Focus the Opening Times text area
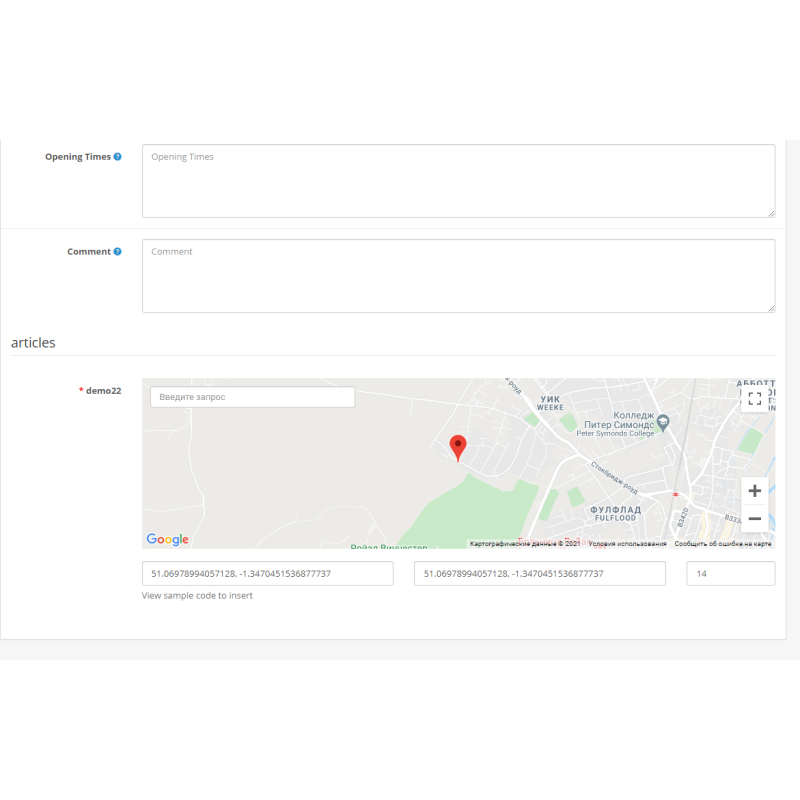The width and height of the screenshot is (800, 800). 458,181
